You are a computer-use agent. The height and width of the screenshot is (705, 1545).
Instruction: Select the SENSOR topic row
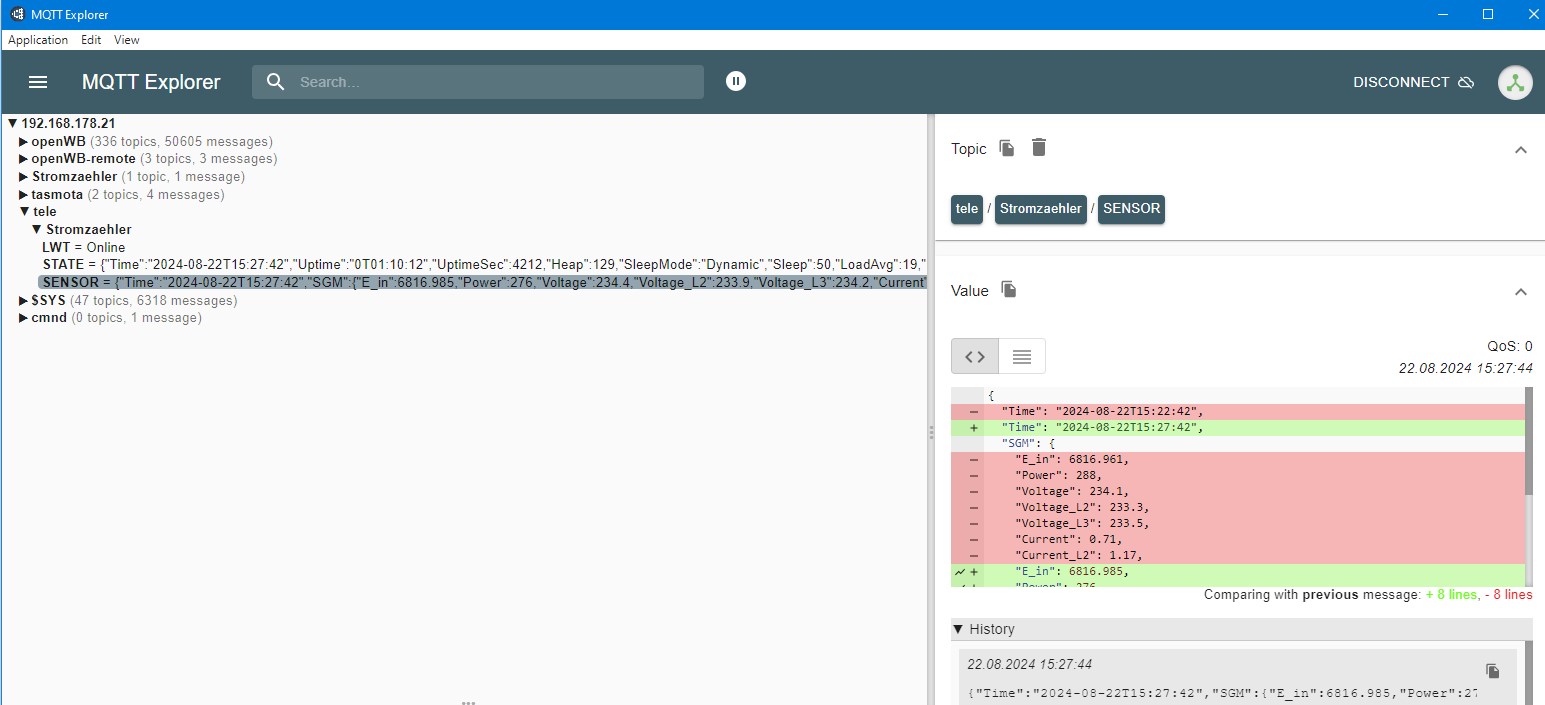coord(482,282)
